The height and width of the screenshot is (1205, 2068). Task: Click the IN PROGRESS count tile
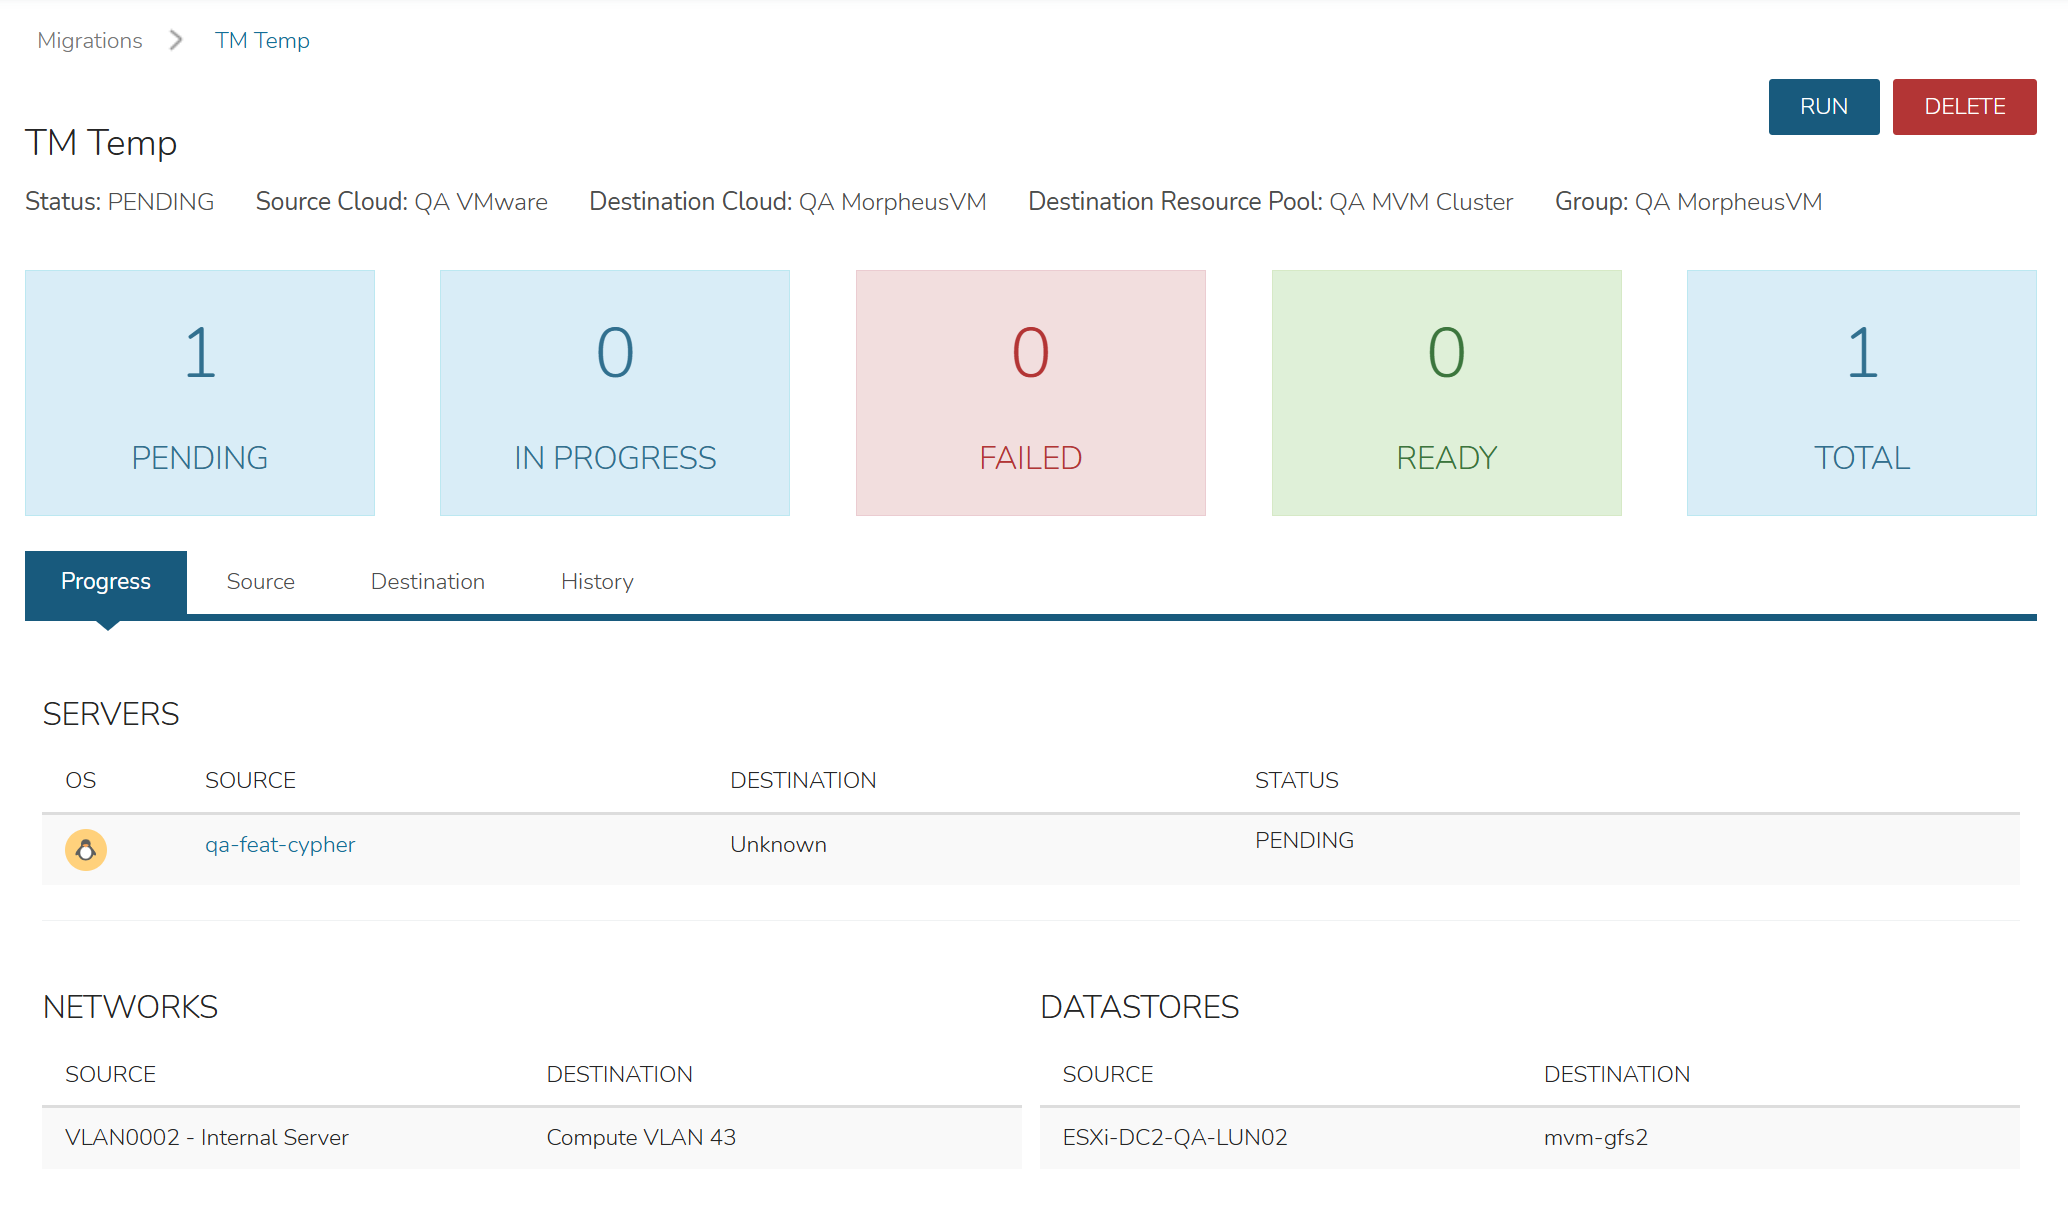(x=615, y=393)
